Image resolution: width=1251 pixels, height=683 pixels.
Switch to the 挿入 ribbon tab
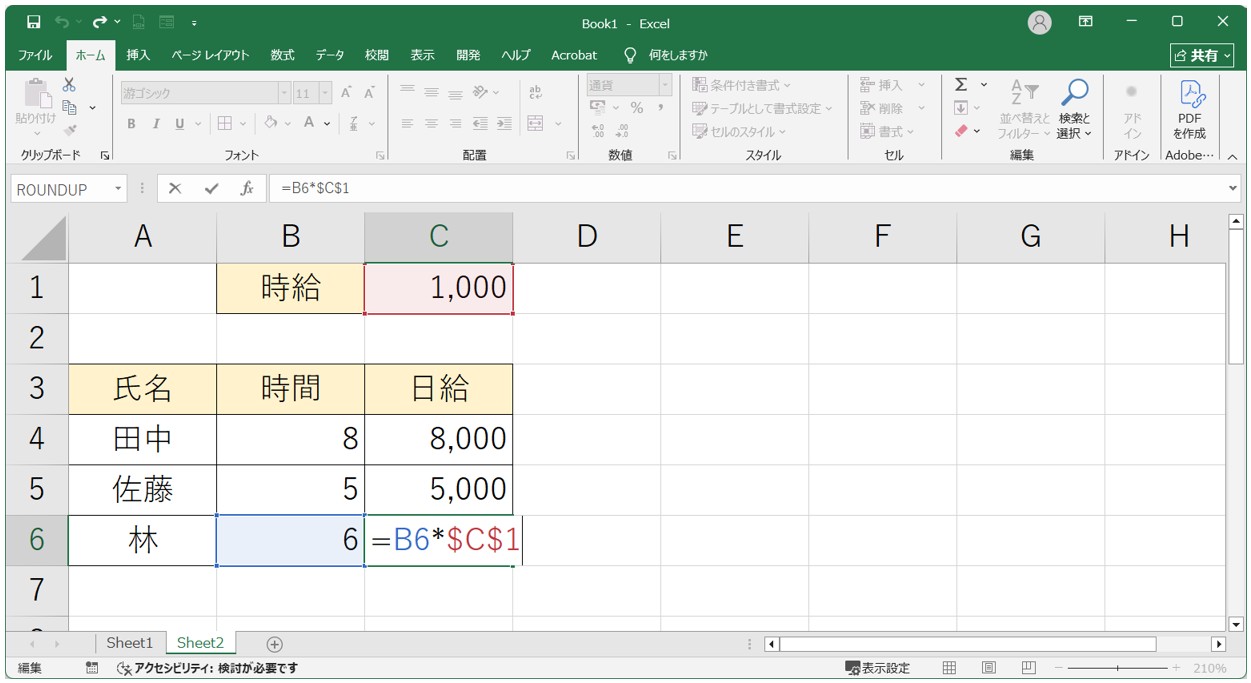coord(138,55)
